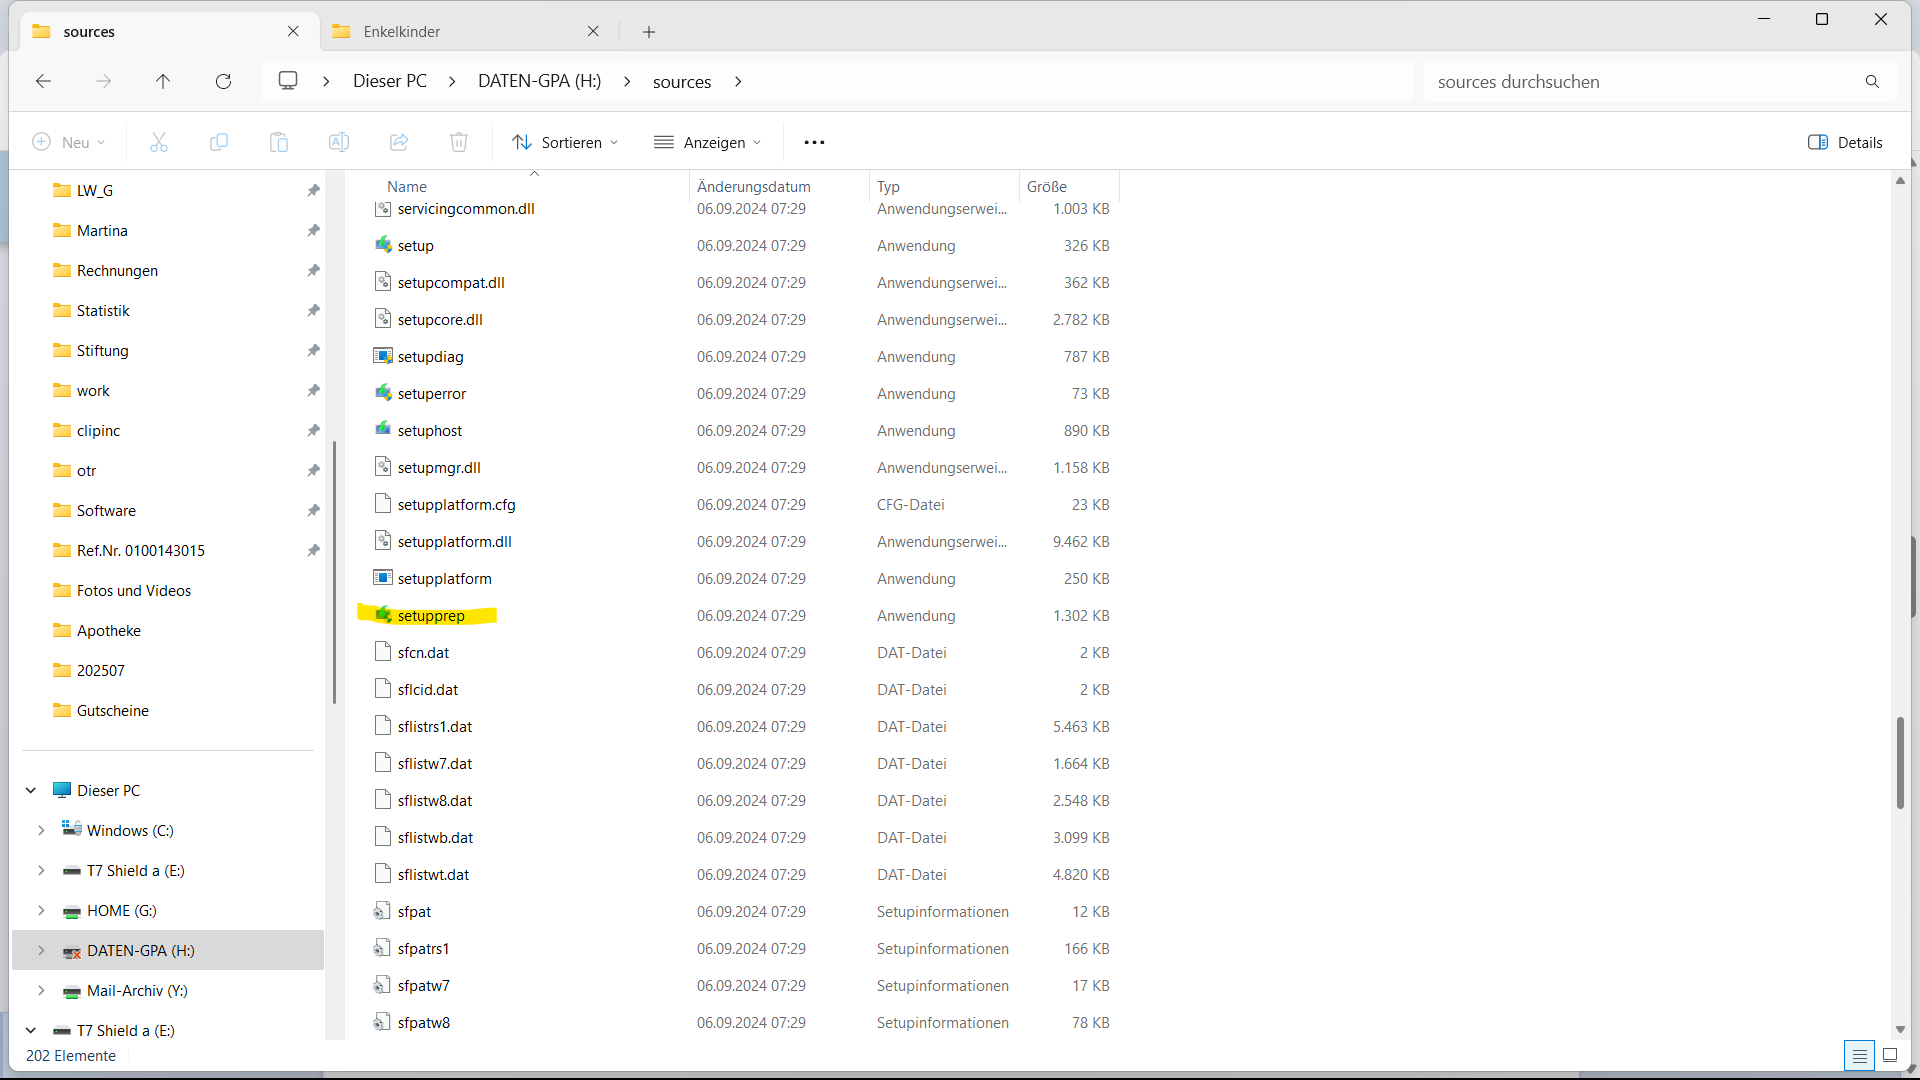The width and height of the screenshot is (1920, 1080).
Task: Click the Copy icon in toolbar
Action: (x=219, y=142)
